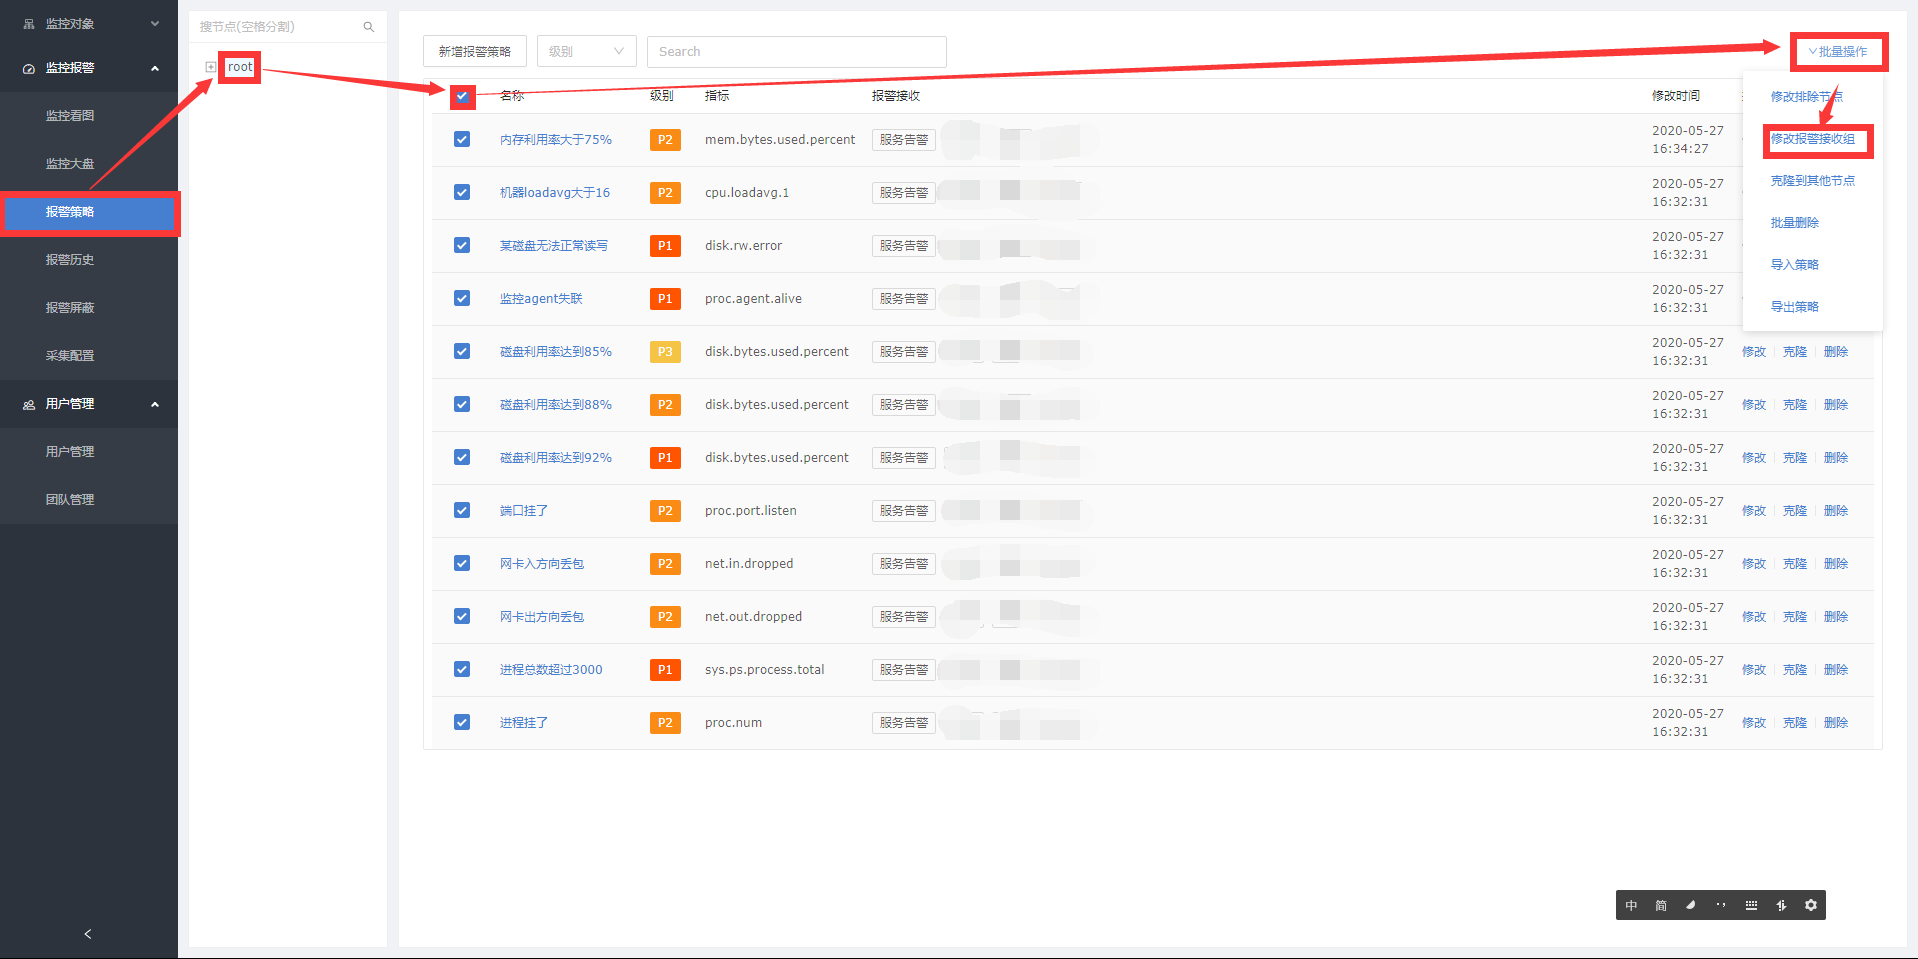Screen dimensions: 1918x959
Task: Collapse the 用户管理 sidebar group header
Action: [x=89, y=404]
